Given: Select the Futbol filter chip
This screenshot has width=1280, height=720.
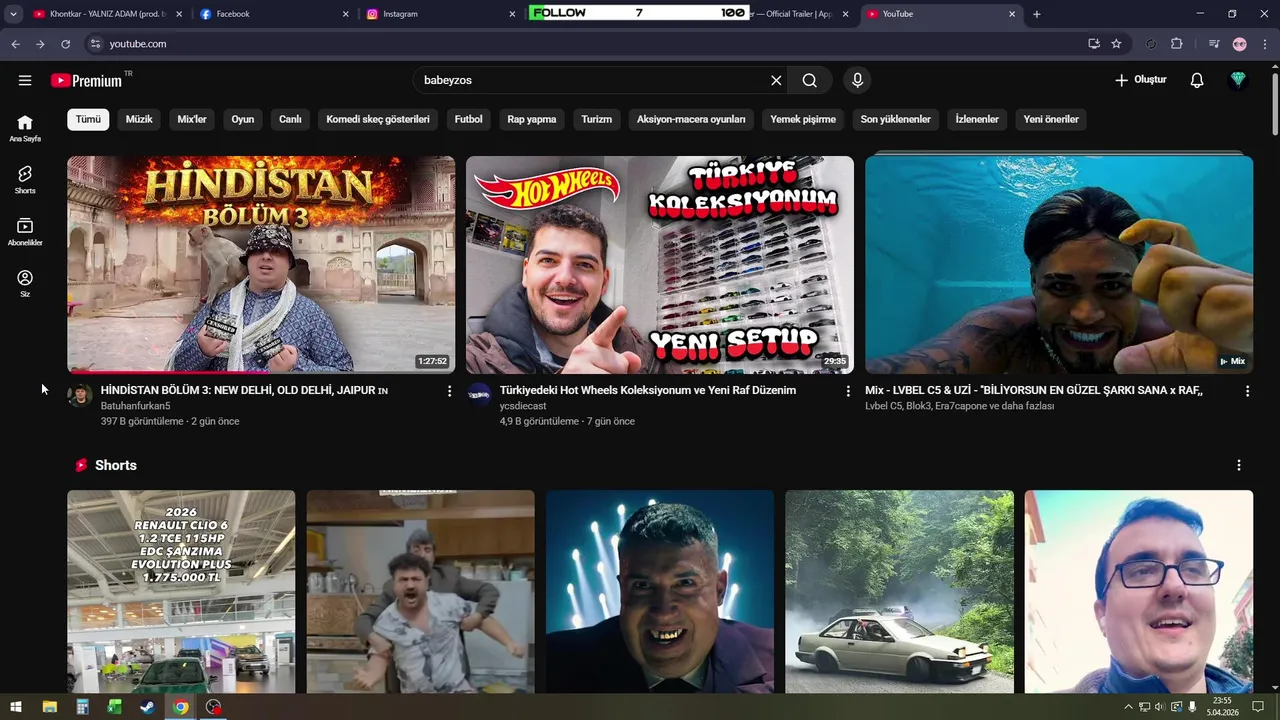Looking at the screenshot, I should pos(468,119).
